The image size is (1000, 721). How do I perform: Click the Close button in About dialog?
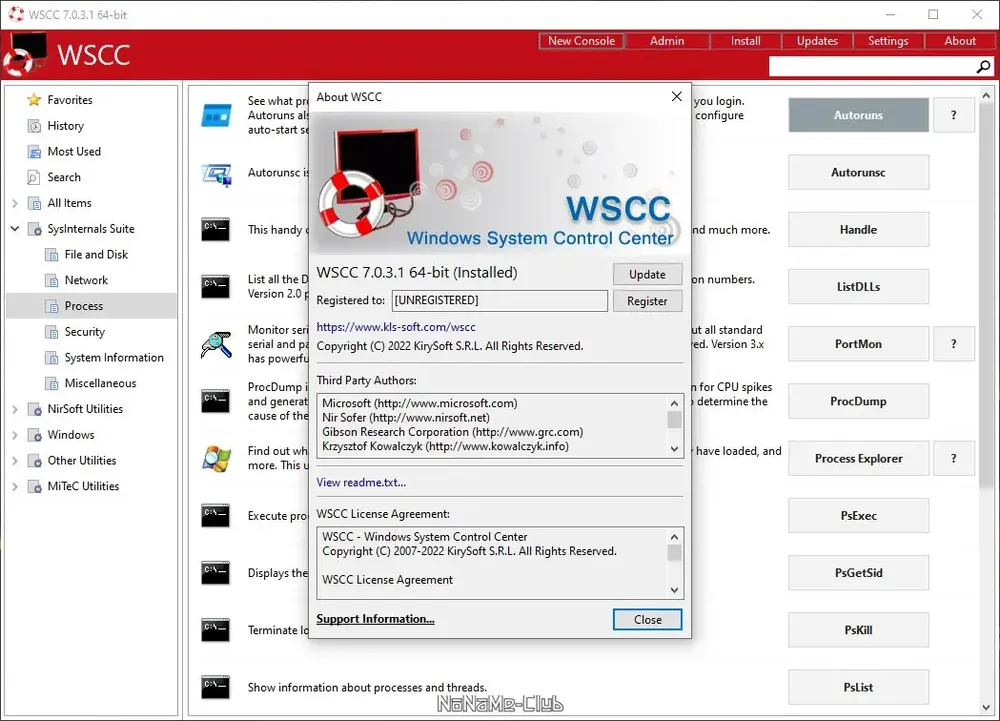[x=647, y=620]
